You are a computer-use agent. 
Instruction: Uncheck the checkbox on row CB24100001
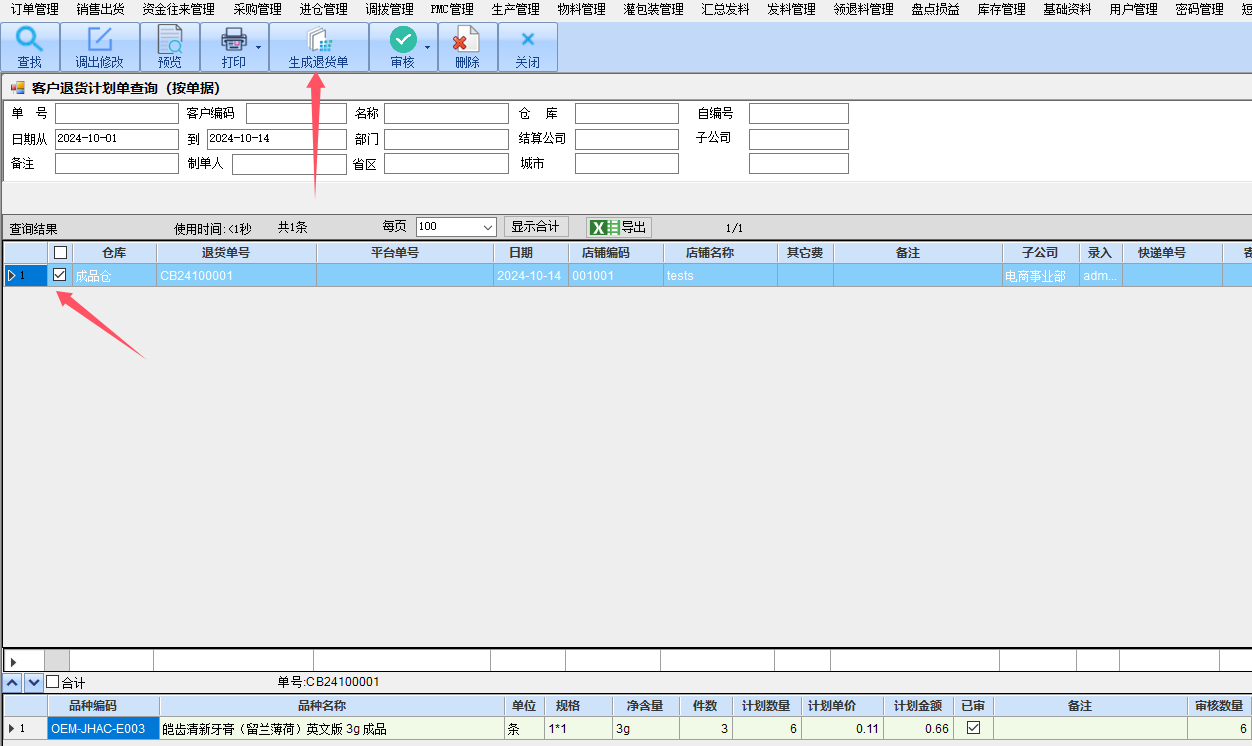pos(60,274)
